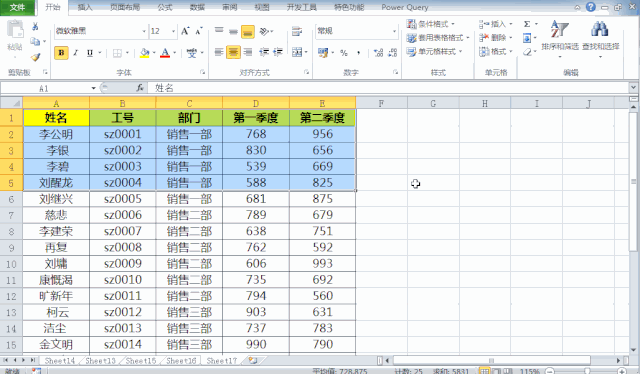This screenshot has height=374, width=640.
Task: Click the AutoSum sigma icon
Action: (x=527, y=24)
